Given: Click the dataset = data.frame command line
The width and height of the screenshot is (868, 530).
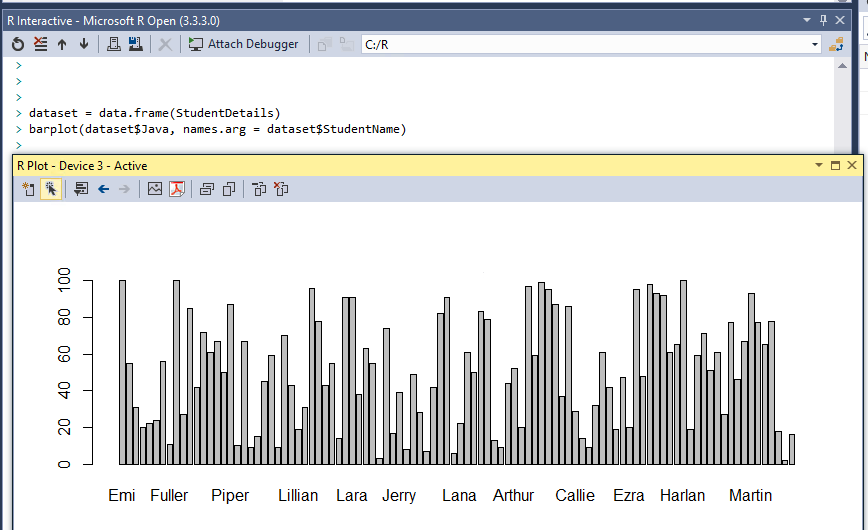Looking at the screenshot, I should pos(155,113).
